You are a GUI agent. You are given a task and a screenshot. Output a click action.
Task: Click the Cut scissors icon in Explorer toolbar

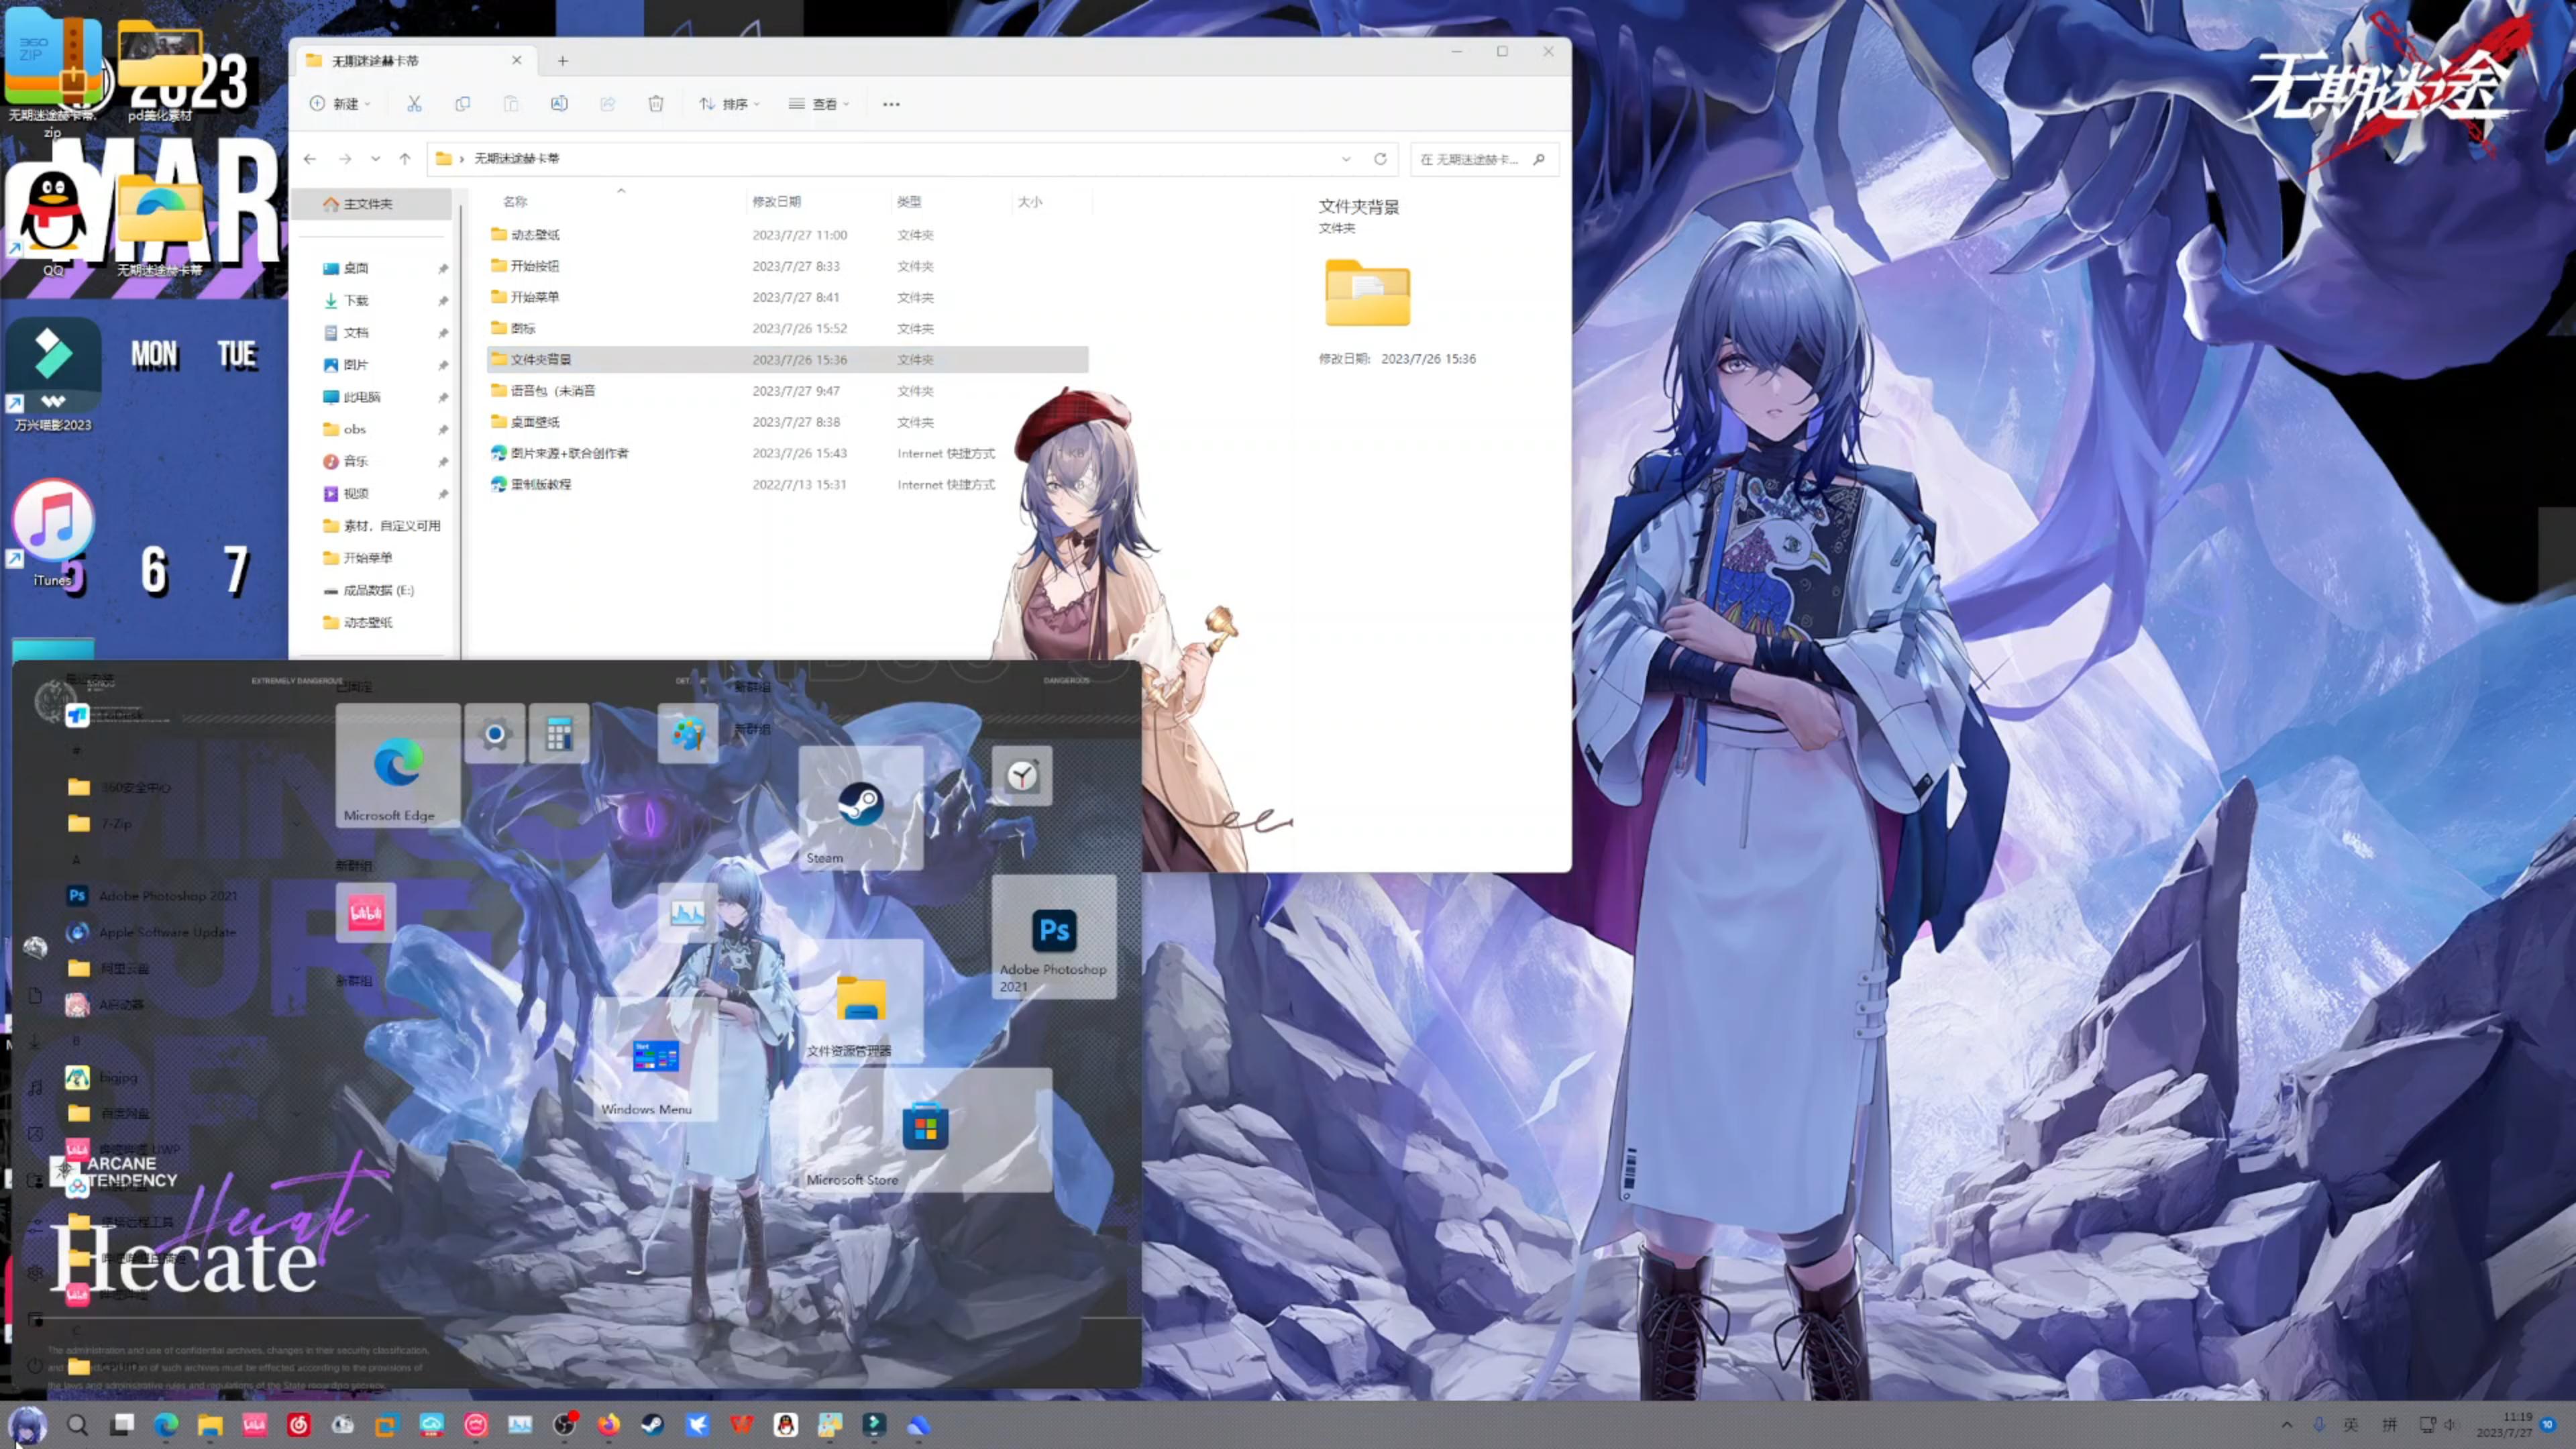pyautogui.click(x=414, y=104)
